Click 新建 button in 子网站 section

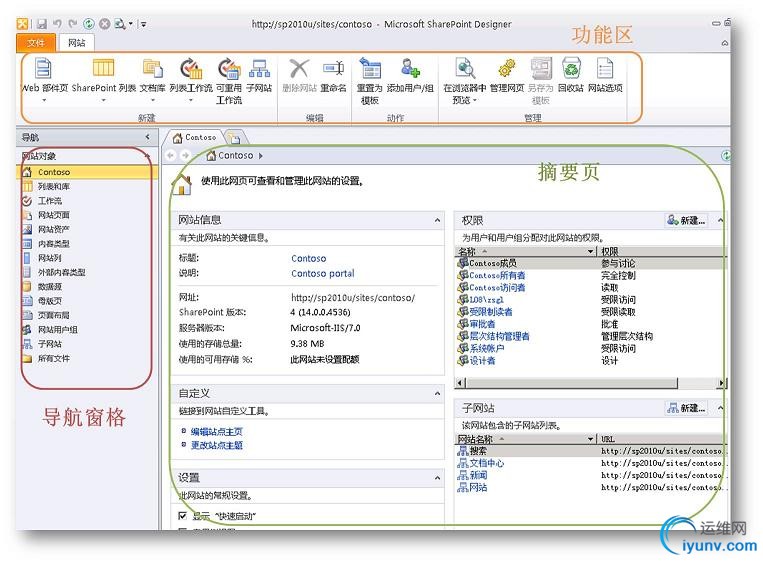point(687,408)
